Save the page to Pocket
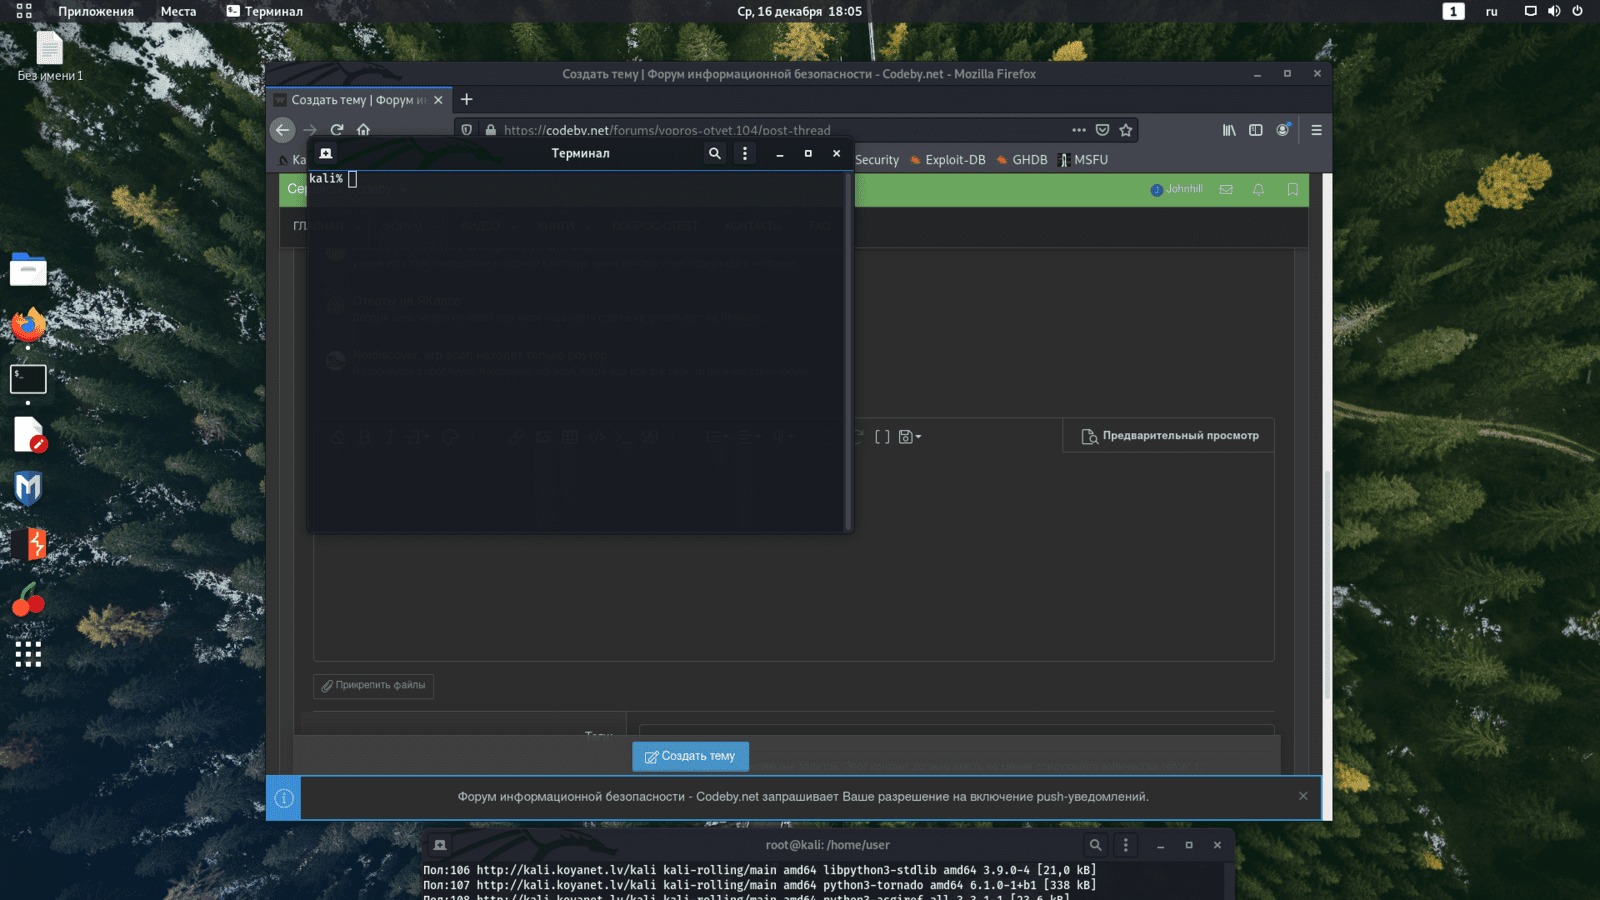Image resolution: width=1600 pixels, height=900 pixels. [x=1102, y=130]
